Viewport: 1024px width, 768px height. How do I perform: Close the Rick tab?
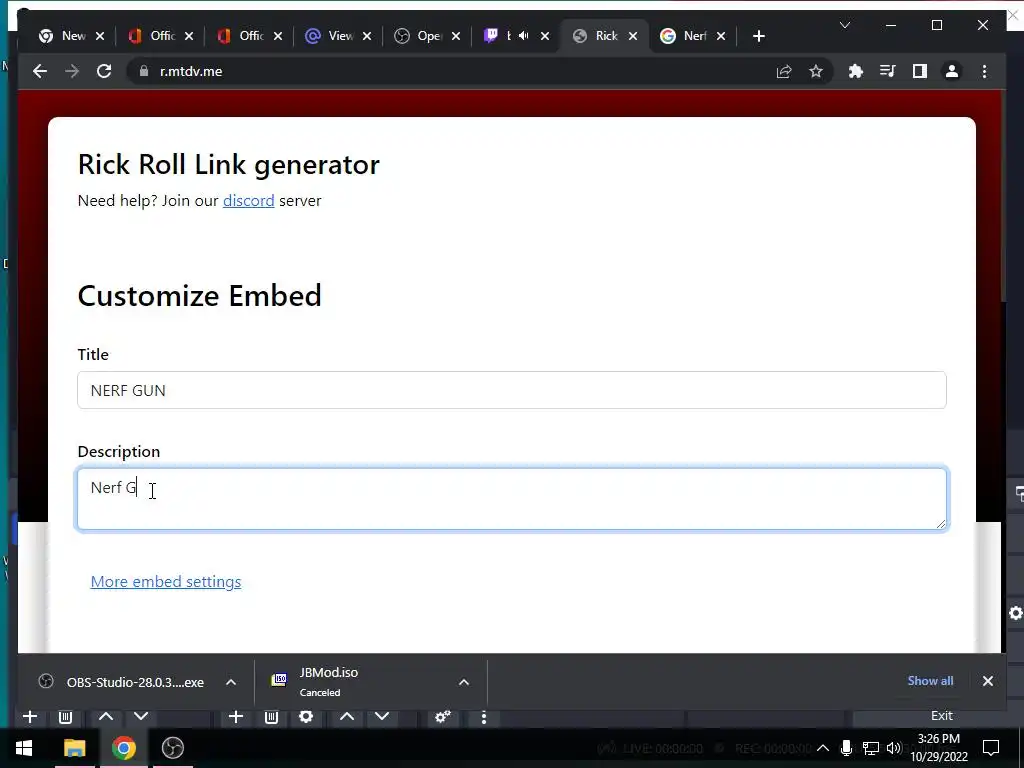point(632,36)
